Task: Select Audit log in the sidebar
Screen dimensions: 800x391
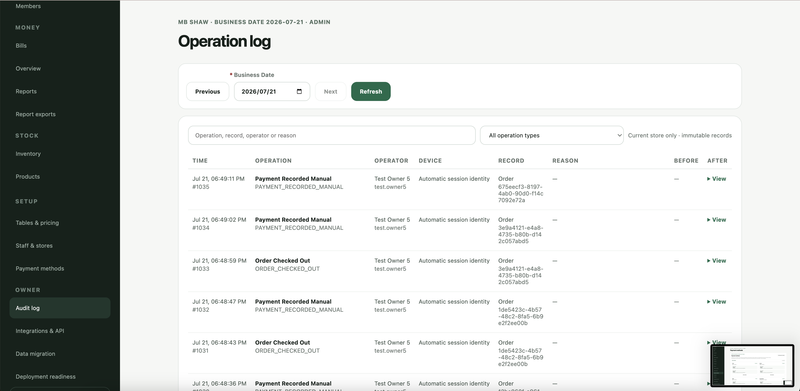Action: (60, 308)
